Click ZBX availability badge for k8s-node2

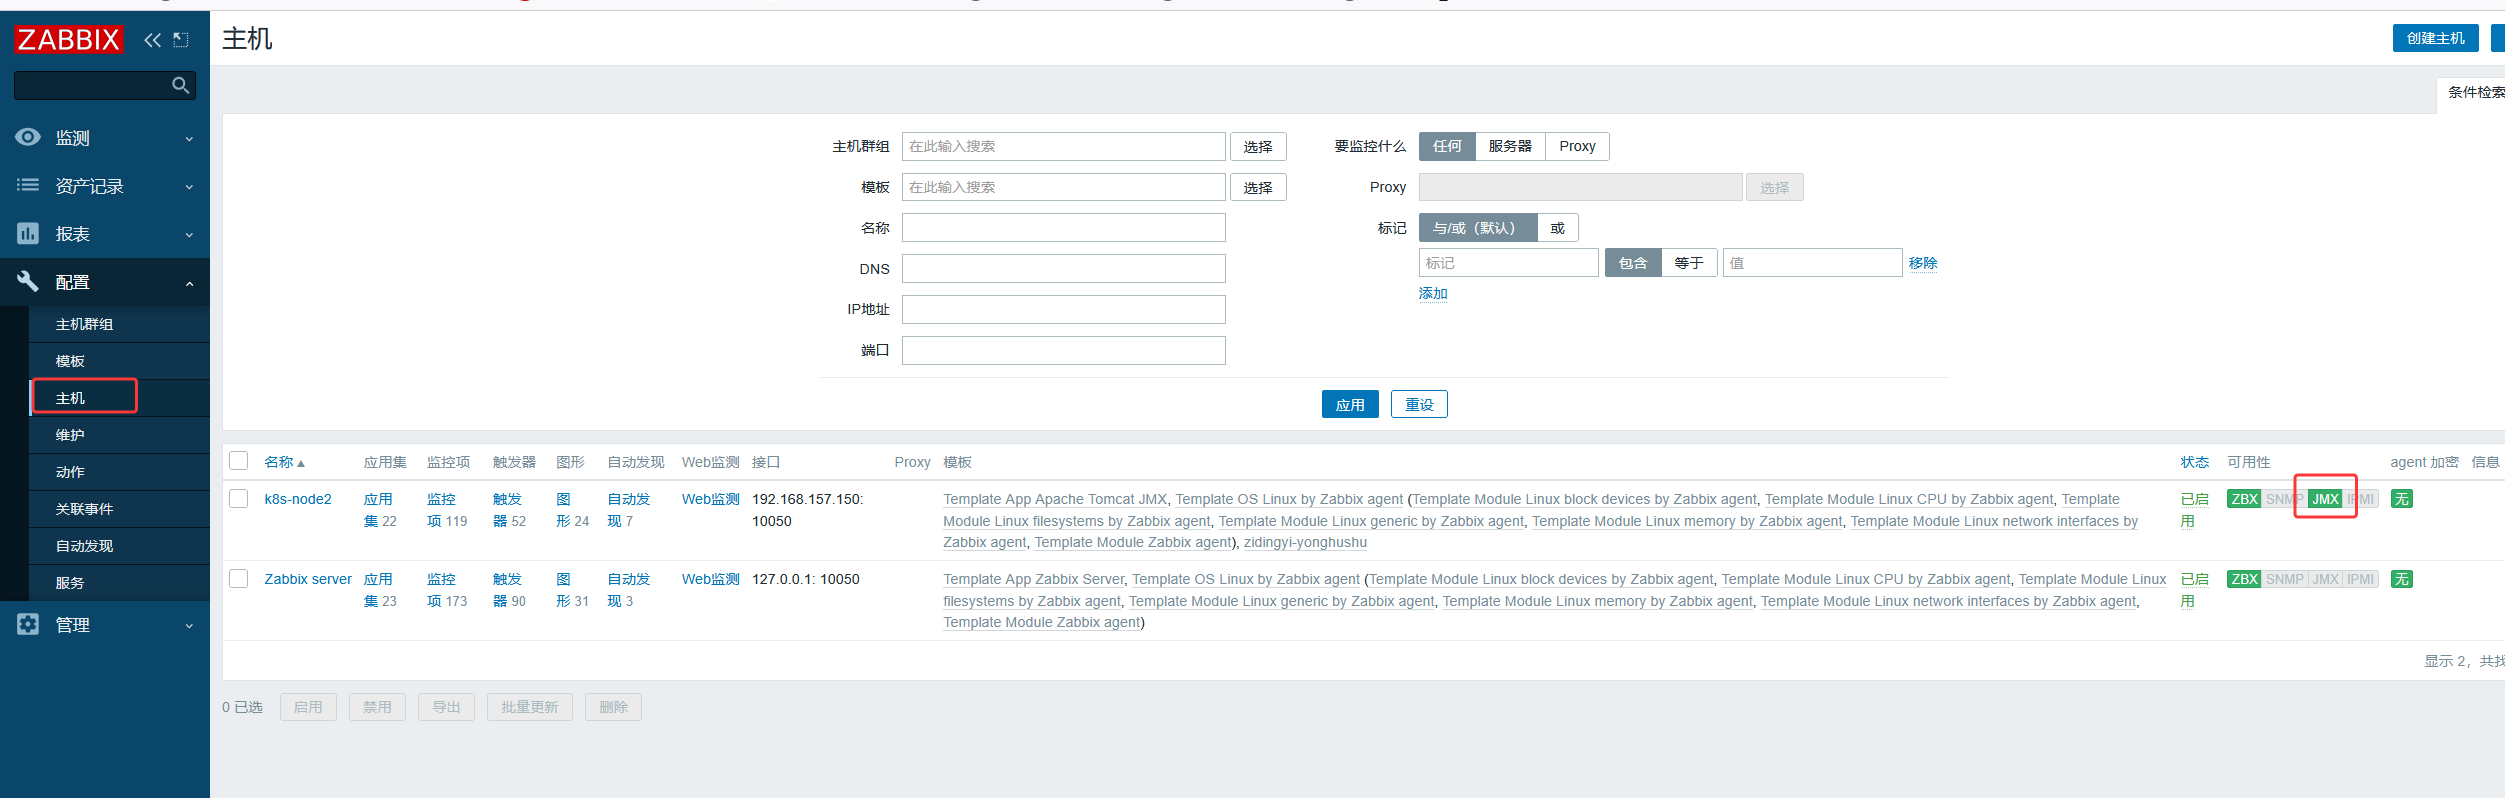[x=2244, y=499]
